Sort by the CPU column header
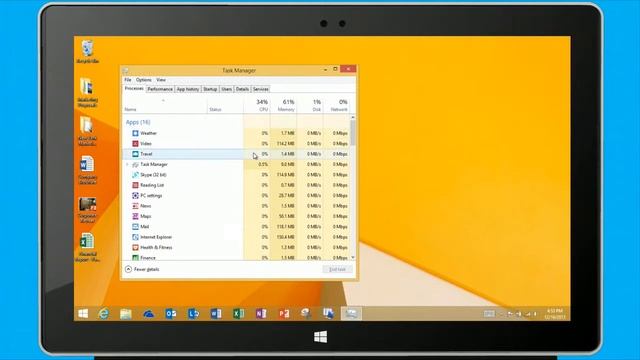Image resolution: width=640 pixels, height=360 pixels. coord(257,105)
